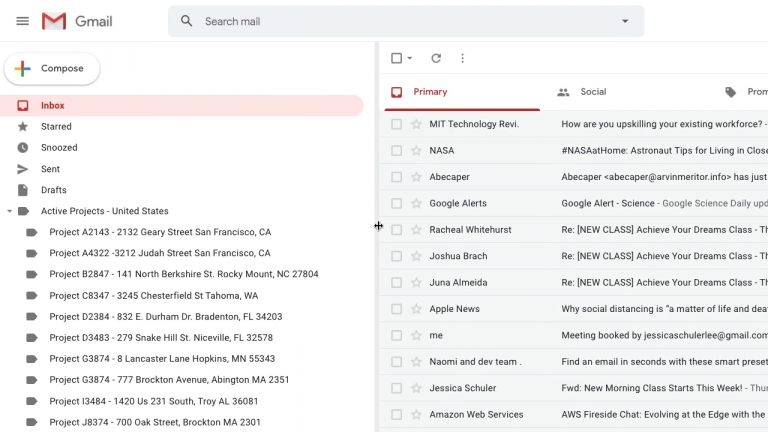Star the Google Alerts email
Image resolution: width=768 pixels, height=432 pixels.
point(416,203)
